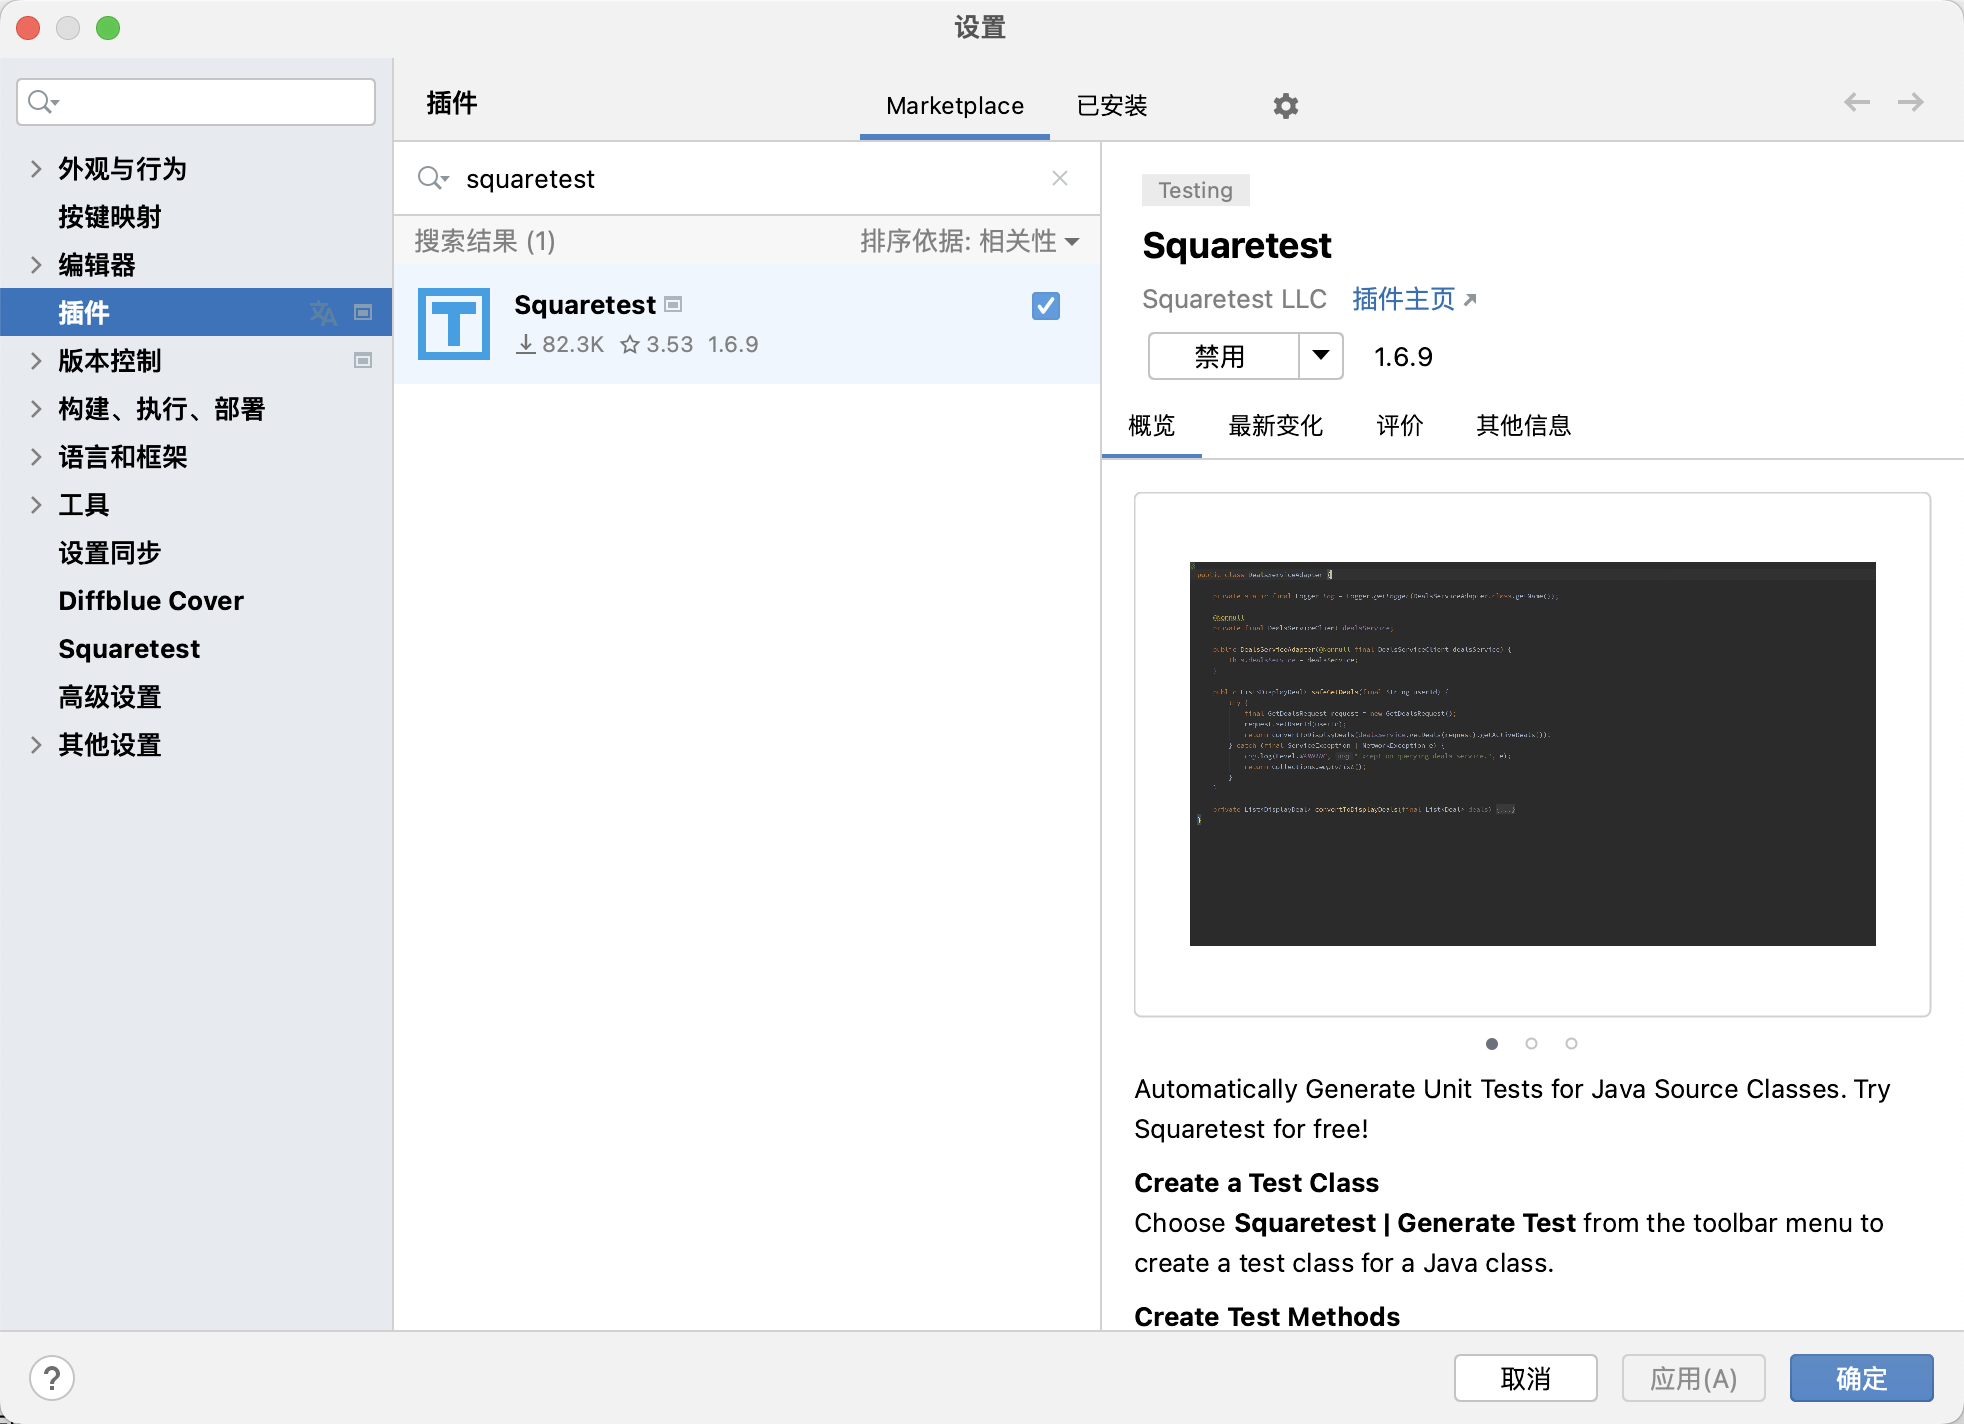Click the translate icon in the 插件 row
The height and width of the screenshot is (1424, 1964).
point(322,313)
